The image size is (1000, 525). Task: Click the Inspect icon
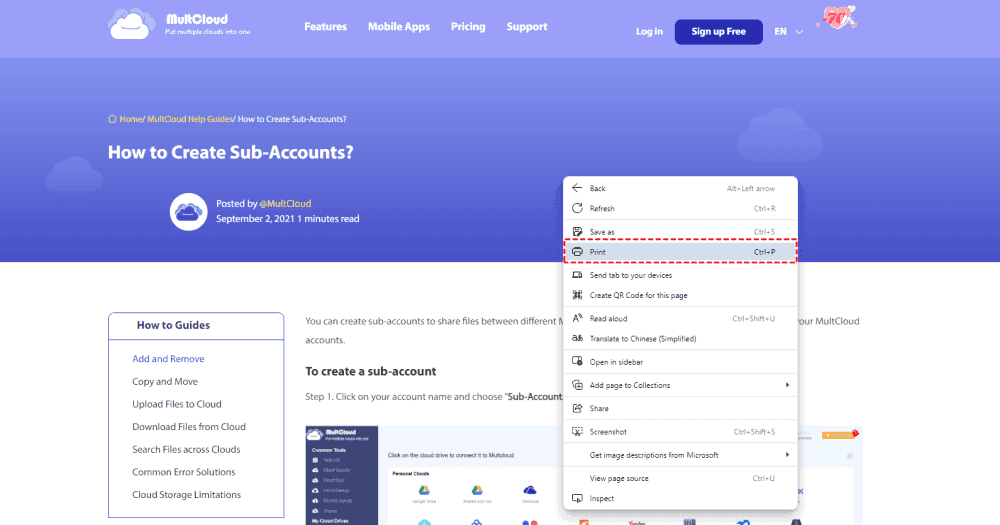click(577, 498)
